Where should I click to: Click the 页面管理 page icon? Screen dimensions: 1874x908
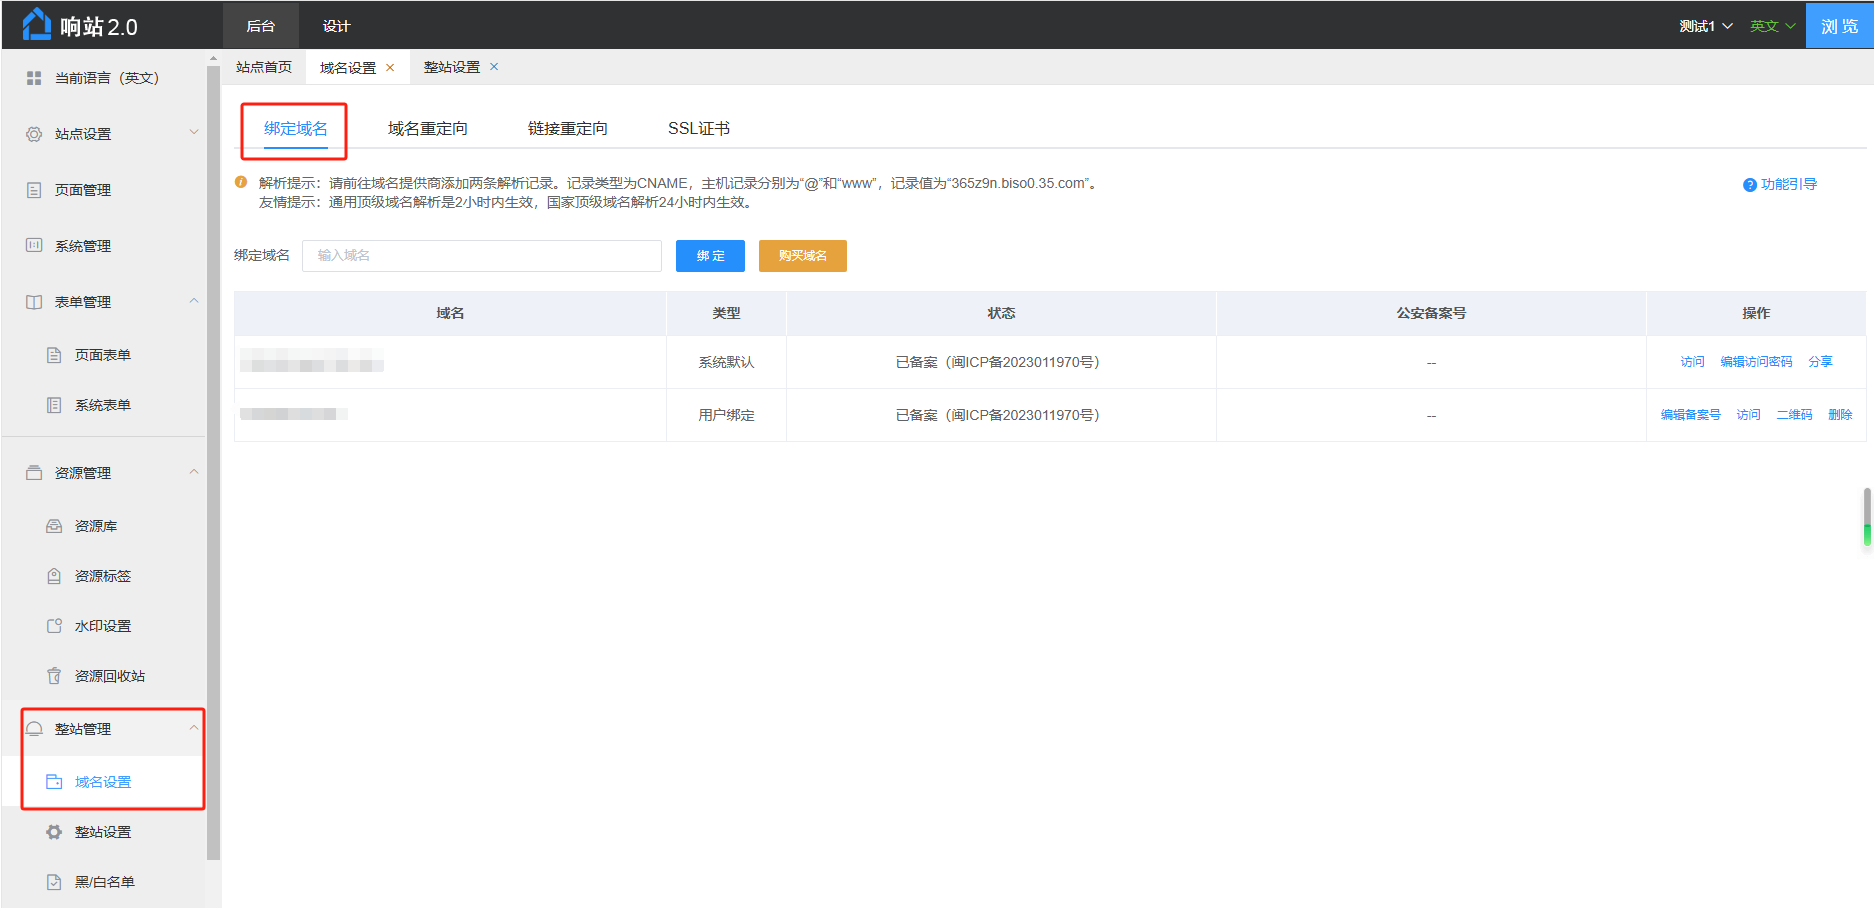click(34, 190)
